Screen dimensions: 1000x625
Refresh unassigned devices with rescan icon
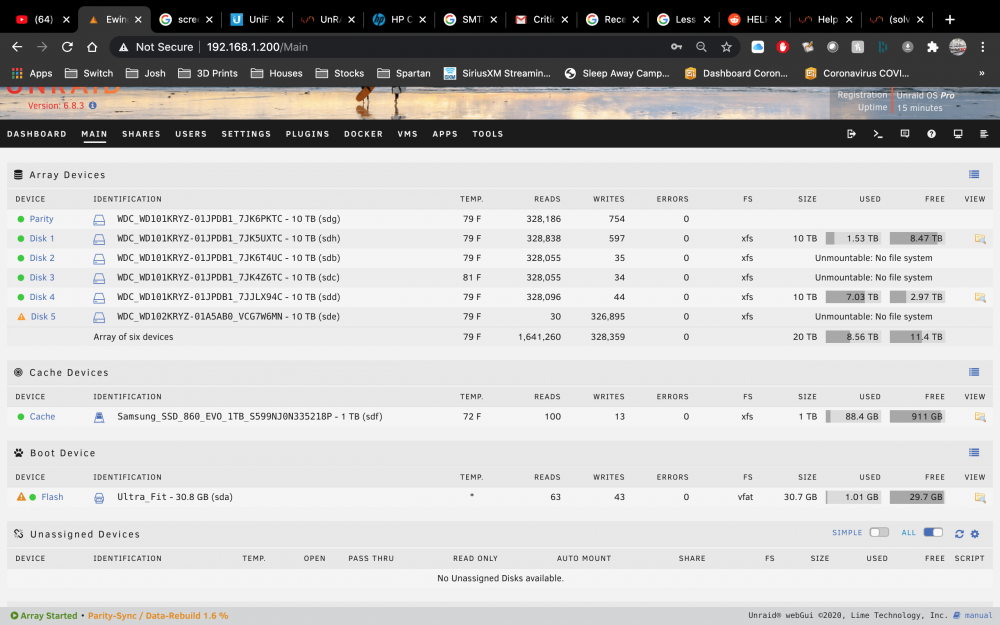[x=959, y=534]
